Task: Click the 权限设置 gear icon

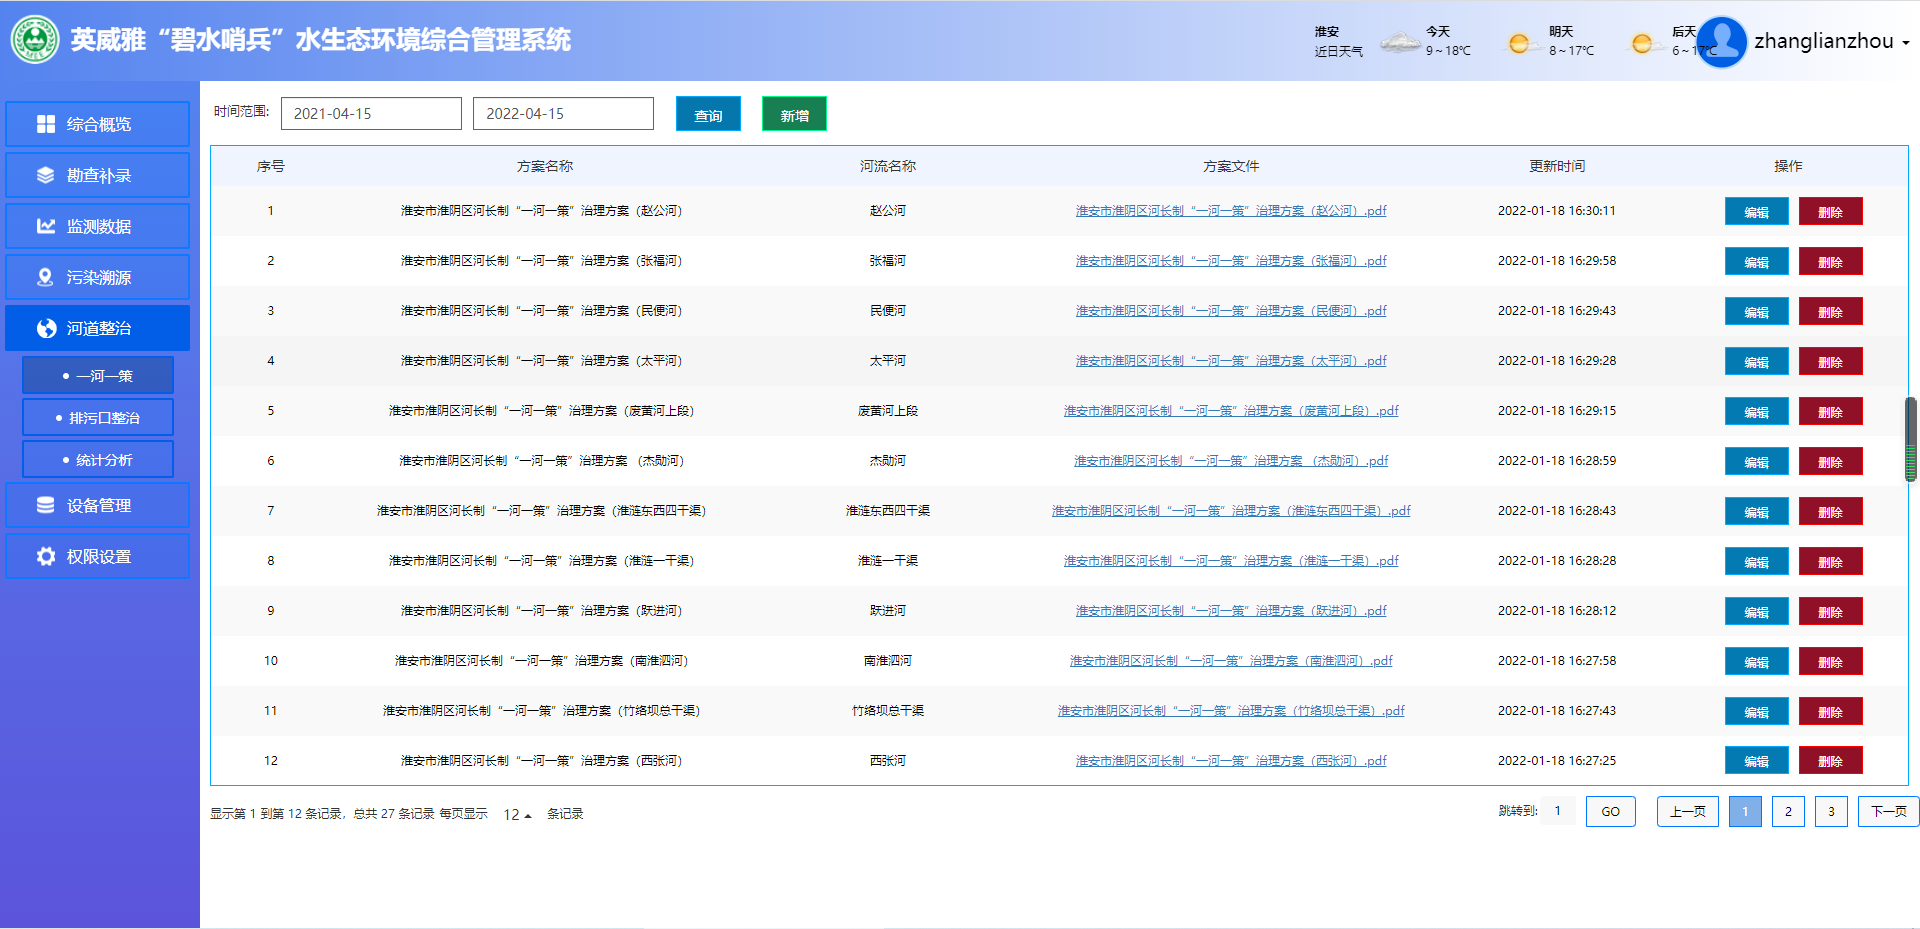Action: point(46,556)
